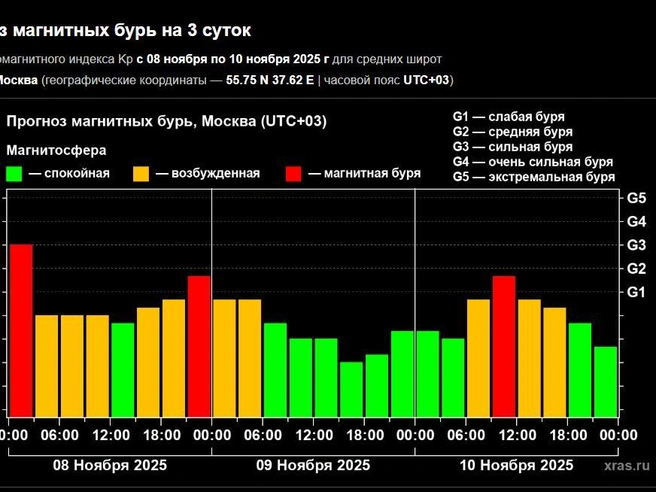Select the tallest red bar reaching G3
Screen dimensions: 656x492
tap(21, 331)
